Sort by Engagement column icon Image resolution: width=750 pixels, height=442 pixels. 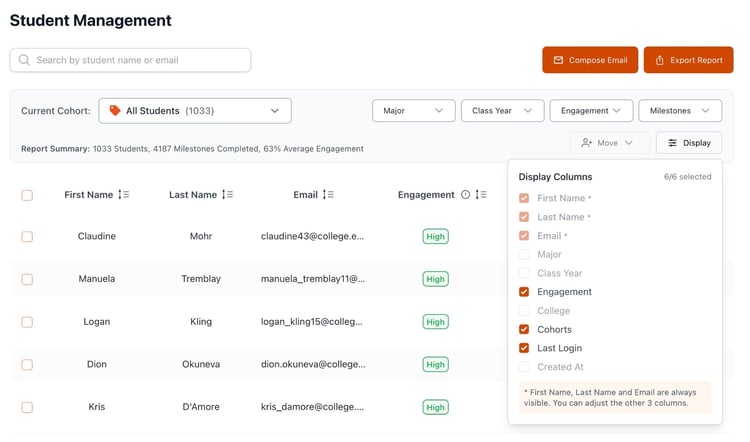point(481,195)
